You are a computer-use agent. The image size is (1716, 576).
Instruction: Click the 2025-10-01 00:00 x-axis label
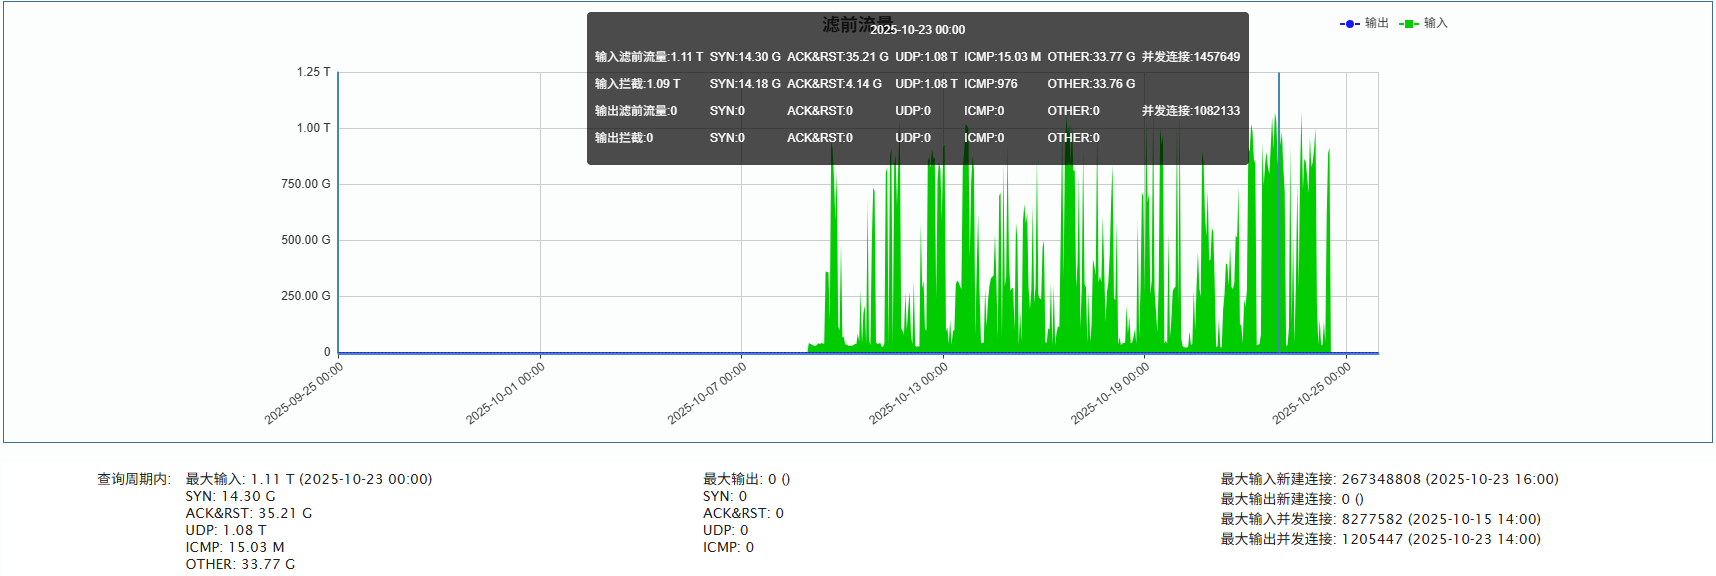pyautogui.click(x=506, y=393)
